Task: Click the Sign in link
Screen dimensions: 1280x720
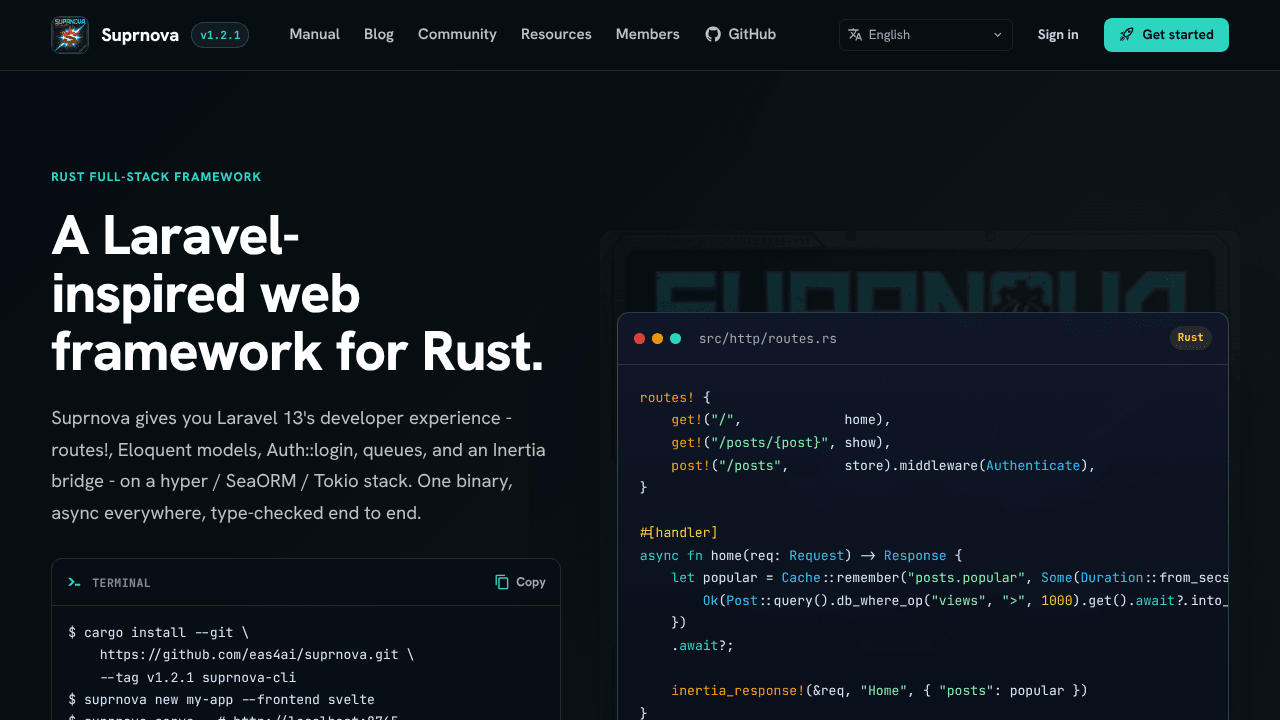Action: (1058, 35)
